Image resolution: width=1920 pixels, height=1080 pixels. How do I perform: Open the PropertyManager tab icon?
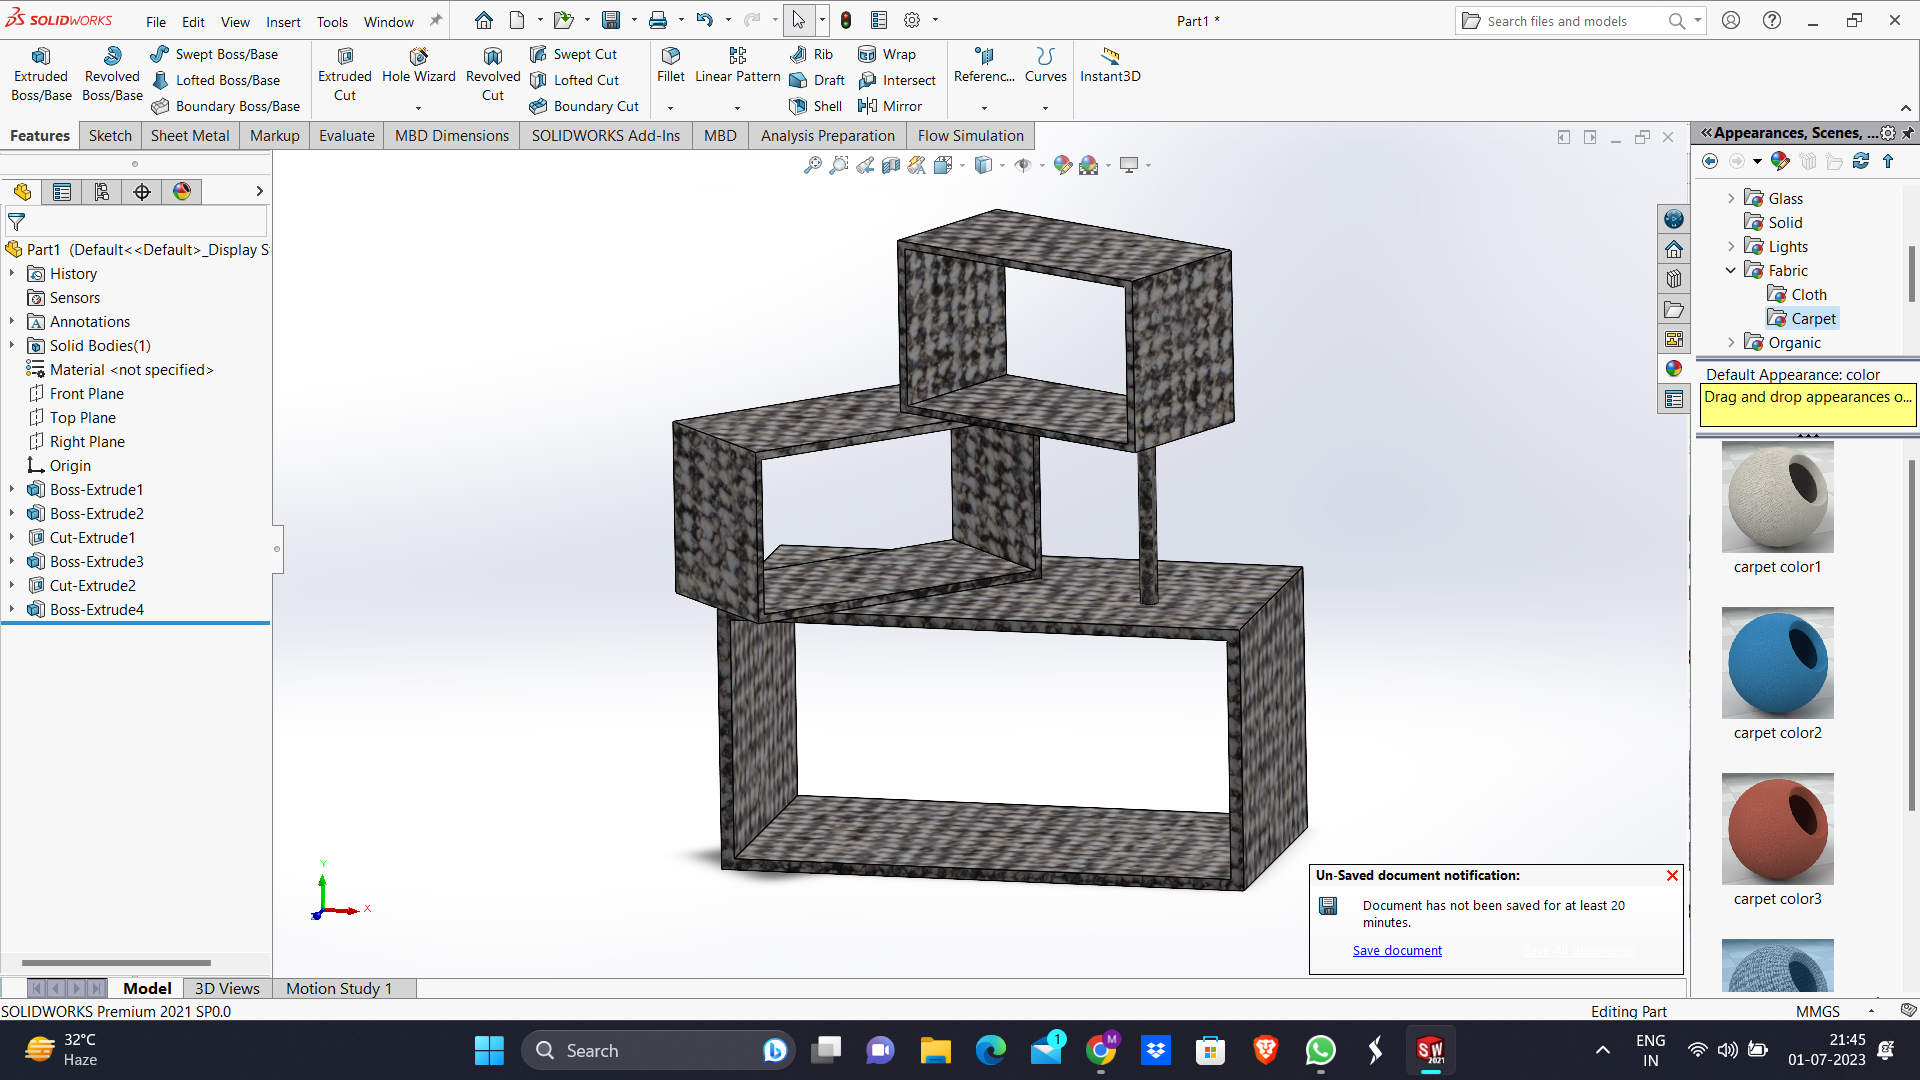tap(62, 192)
